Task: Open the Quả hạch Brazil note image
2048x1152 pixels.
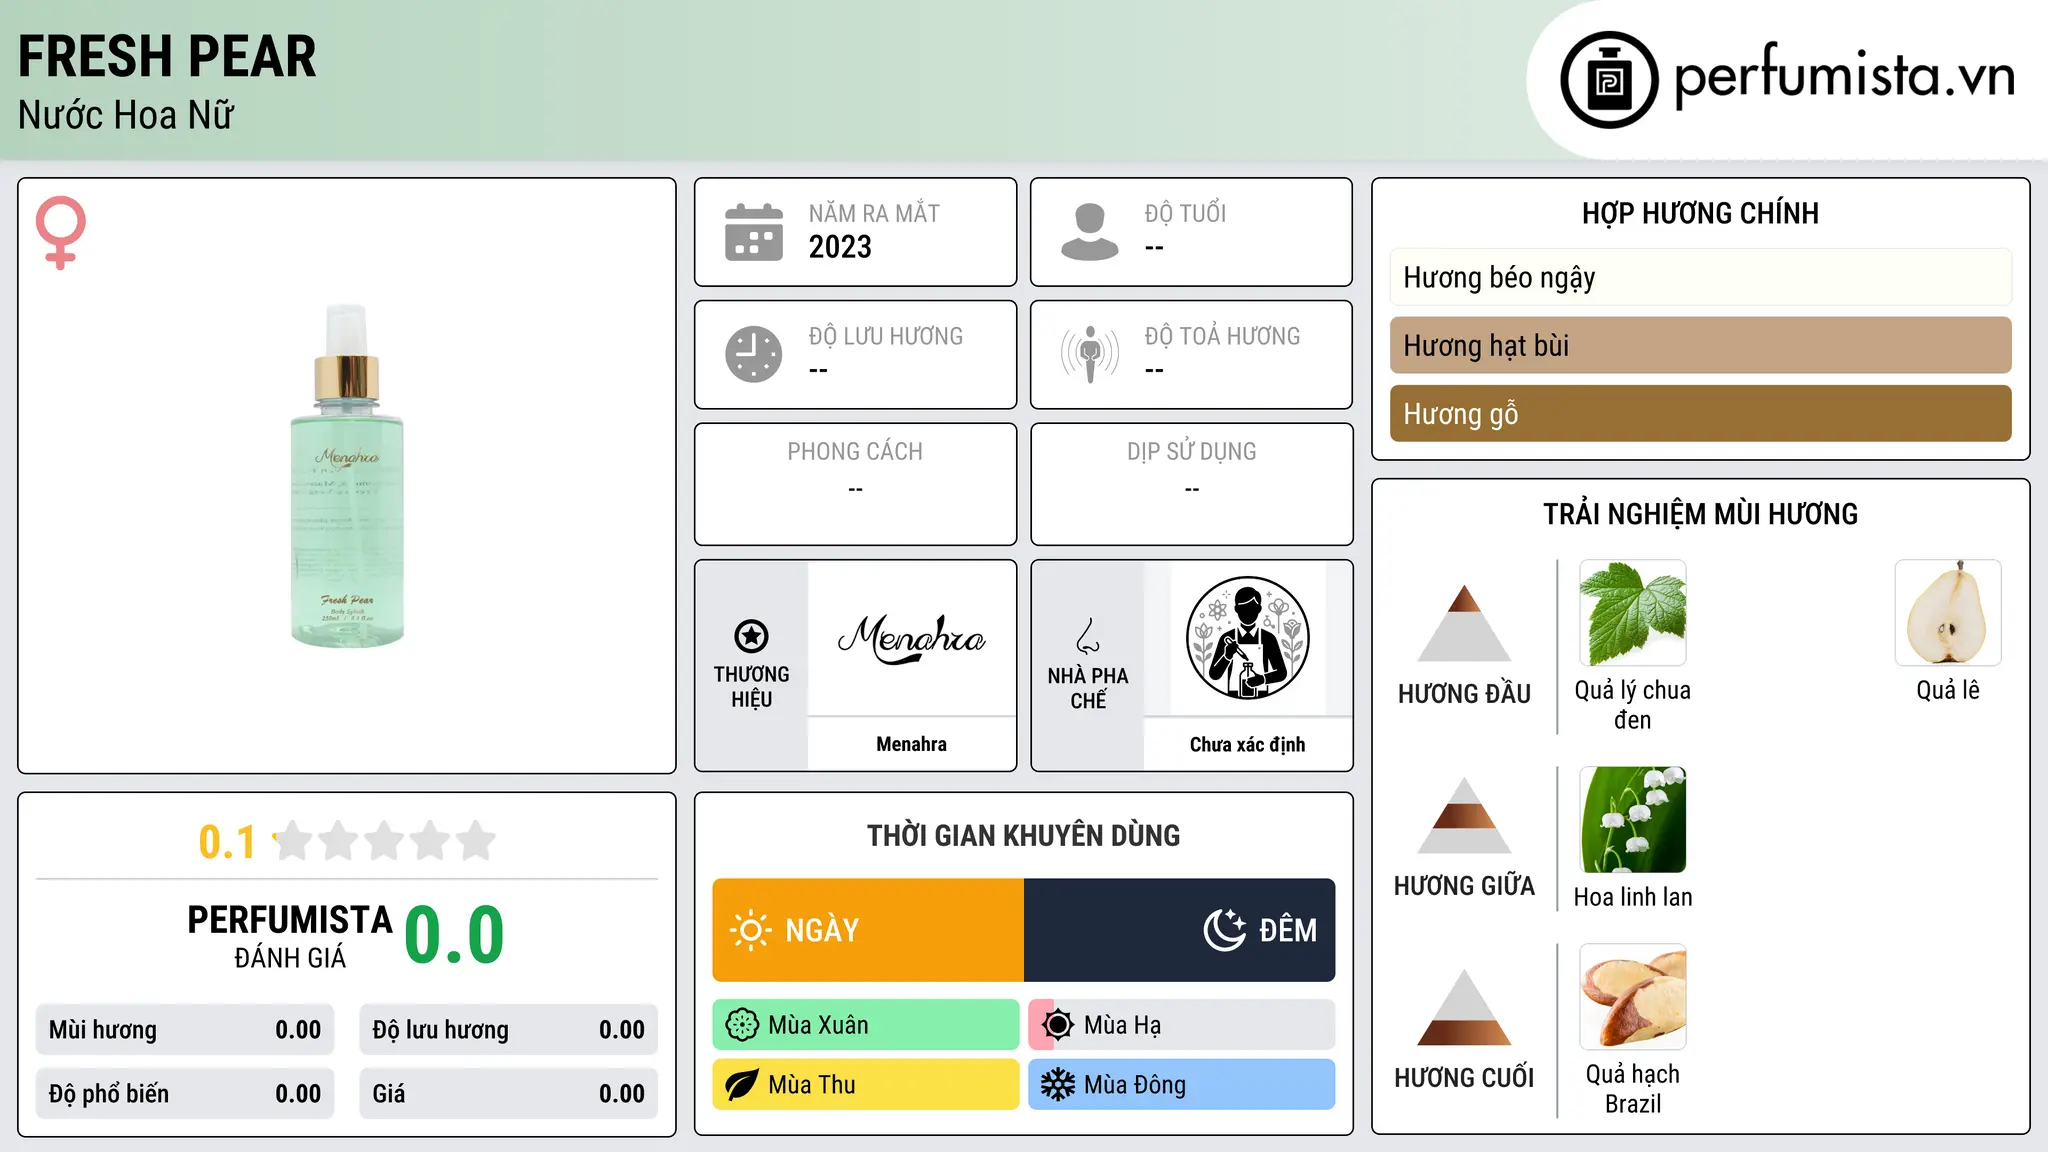Action: pos(1633,997)
